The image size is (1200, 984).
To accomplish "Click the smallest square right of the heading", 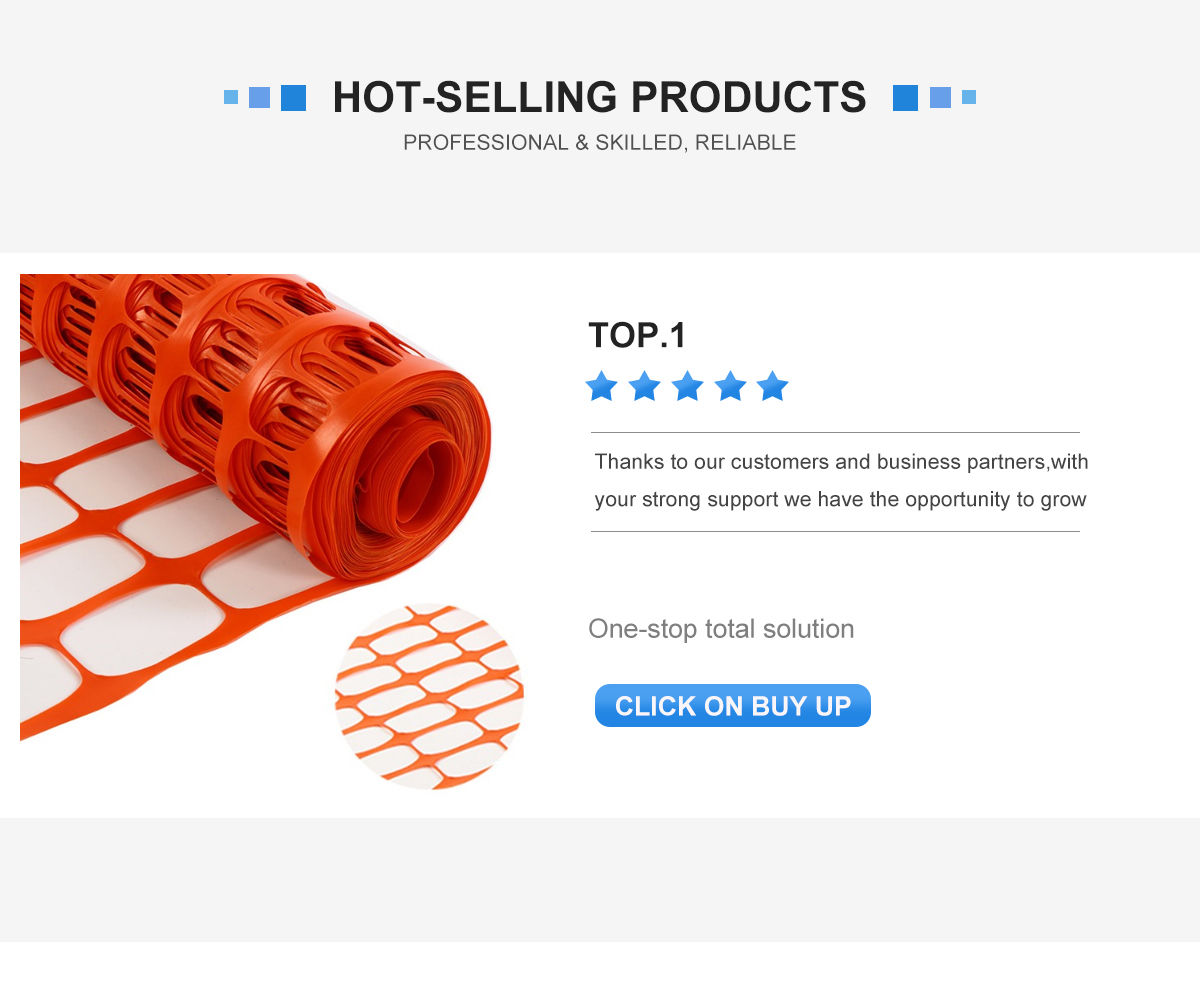I will (x=969, y=97).
